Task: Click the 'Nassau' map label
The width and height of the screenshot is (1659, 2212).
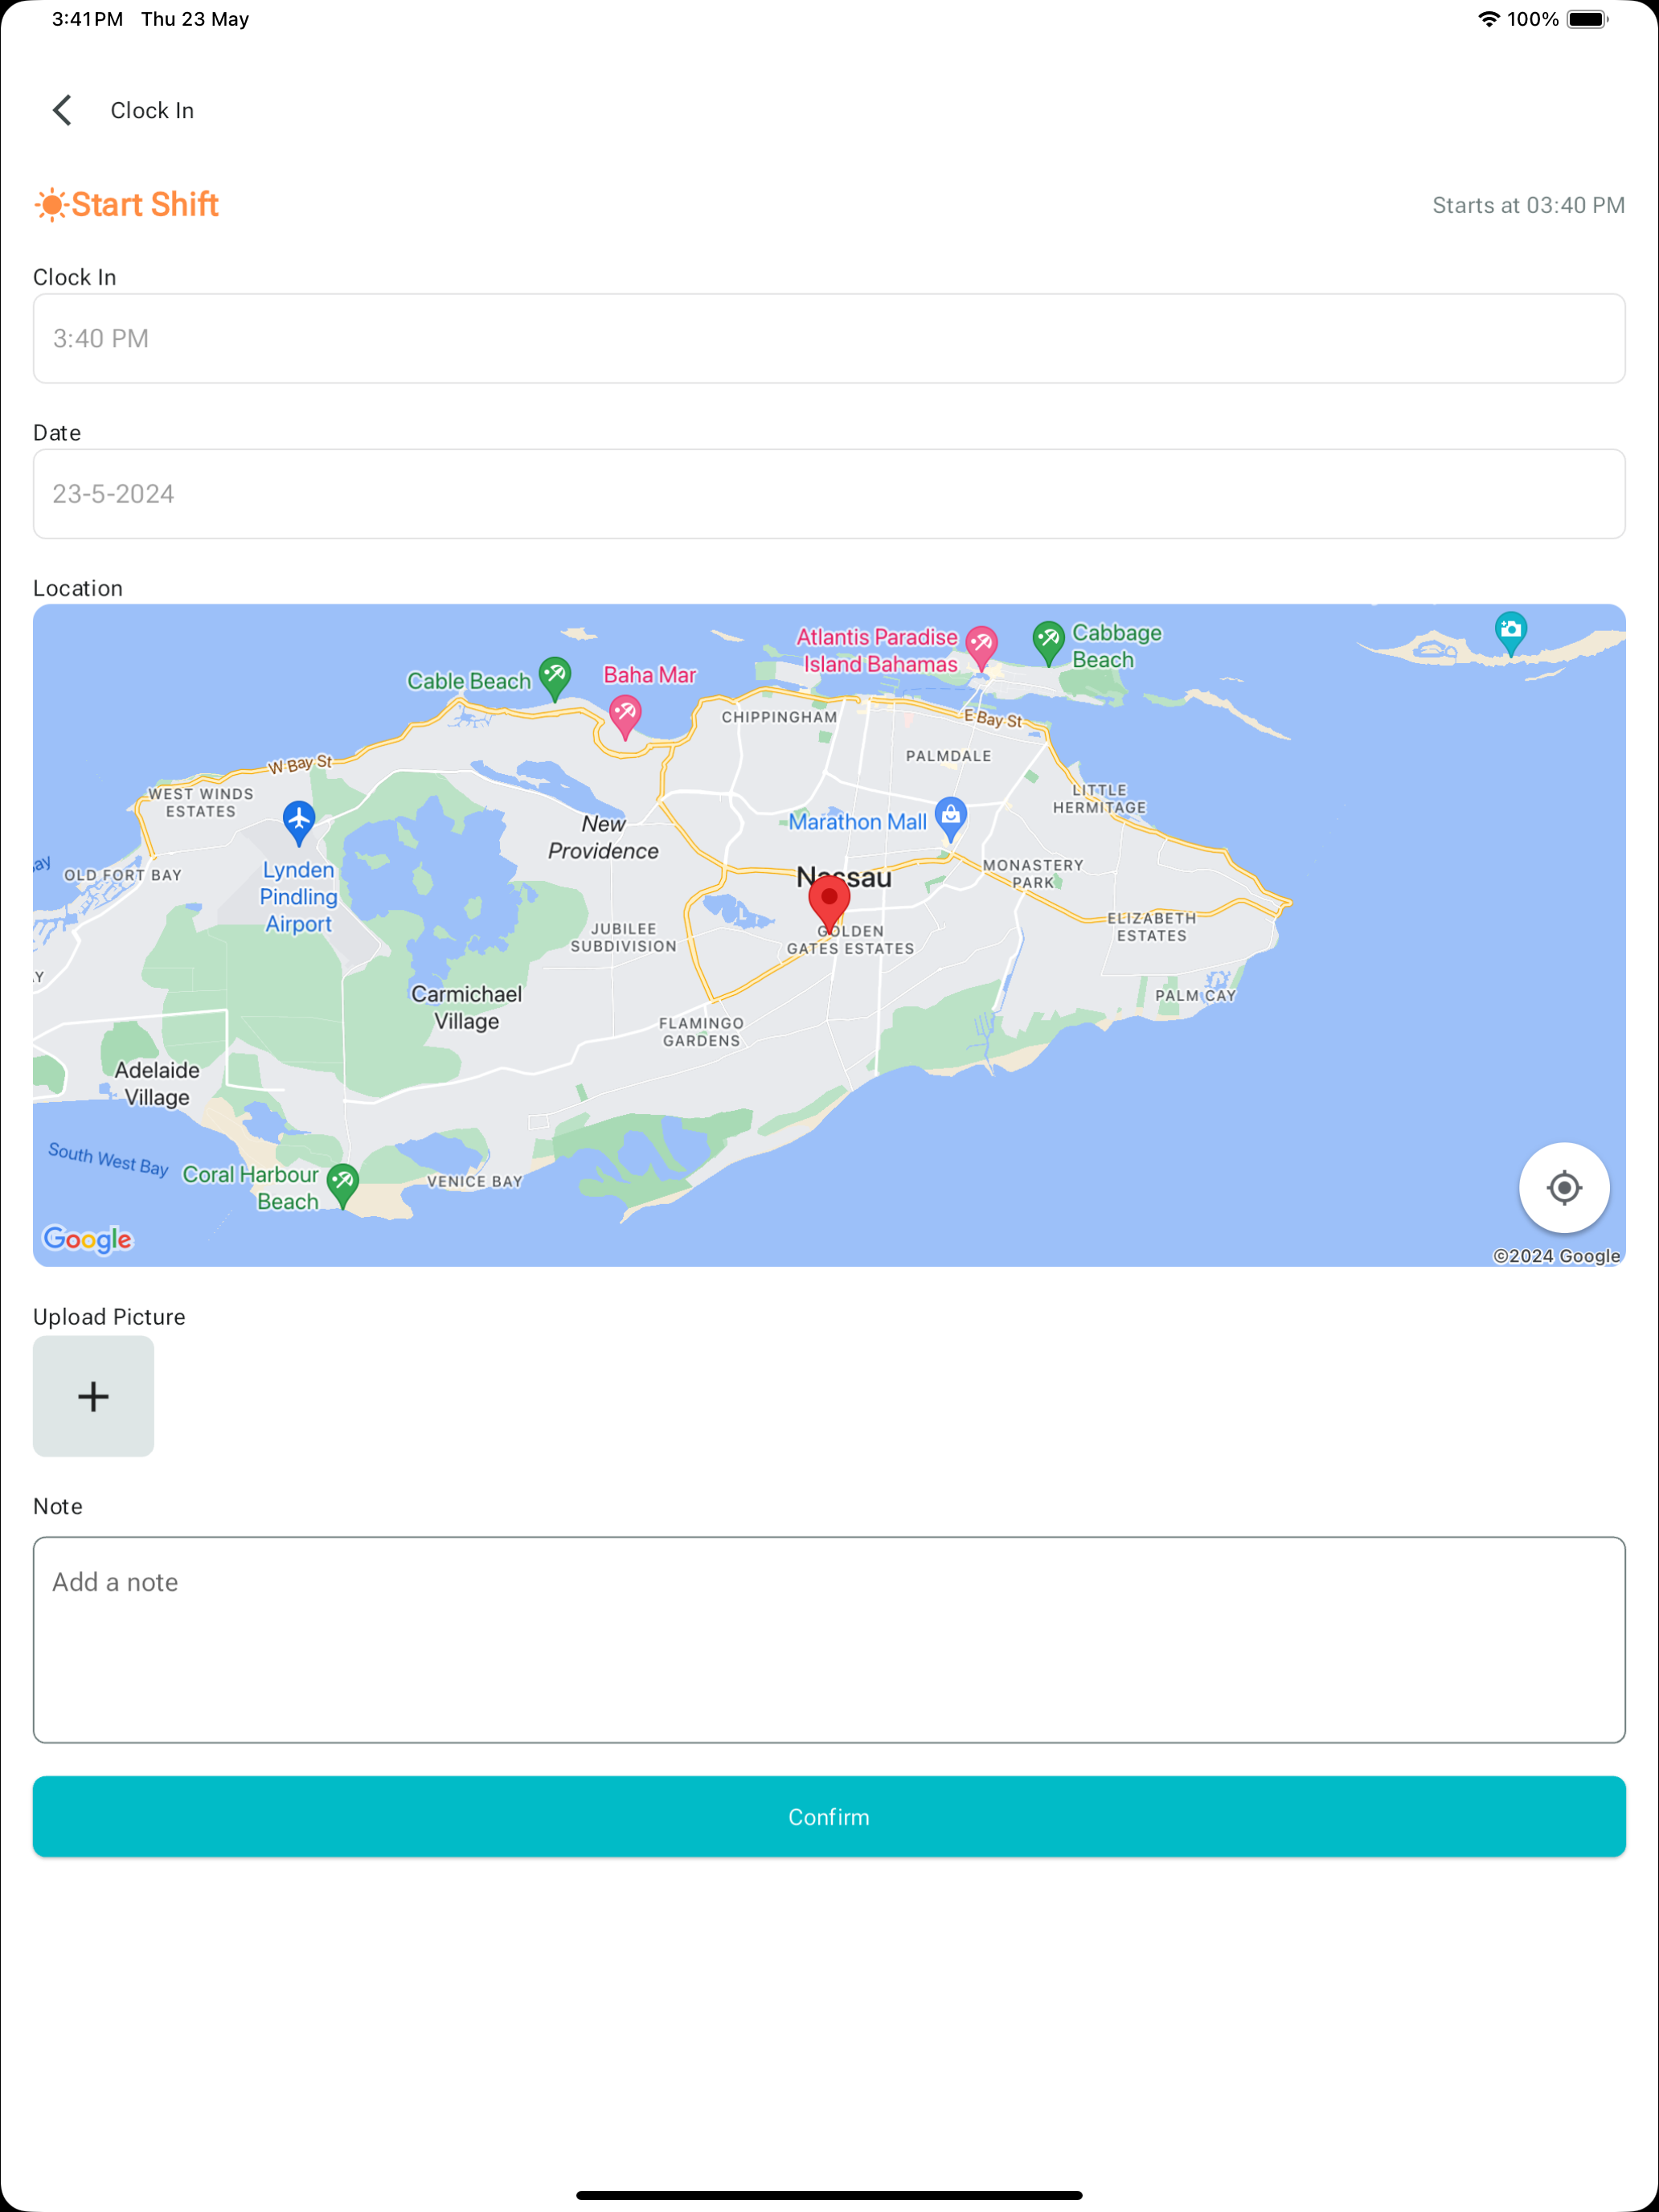Action: (843, 877)
